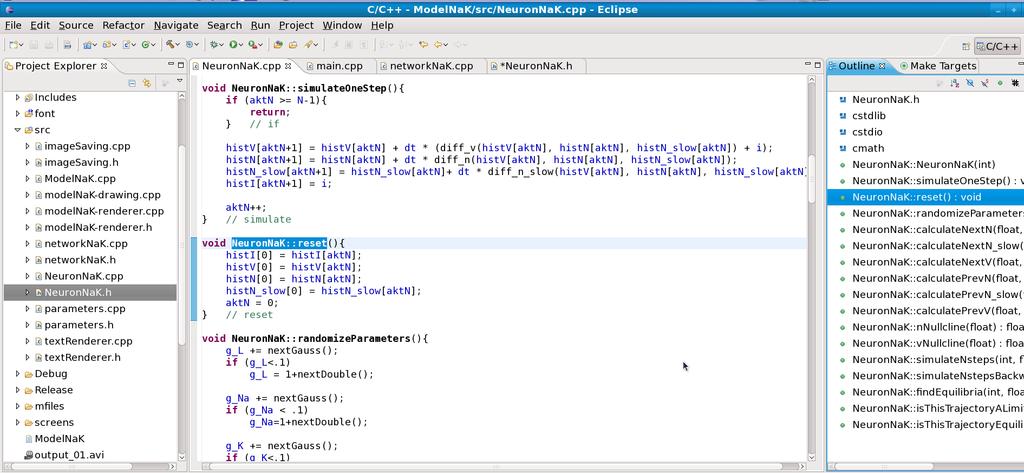The height and width of the screenshot is (473, 1024).
Task: Expand the Release folder
Action: click(18, 390)
